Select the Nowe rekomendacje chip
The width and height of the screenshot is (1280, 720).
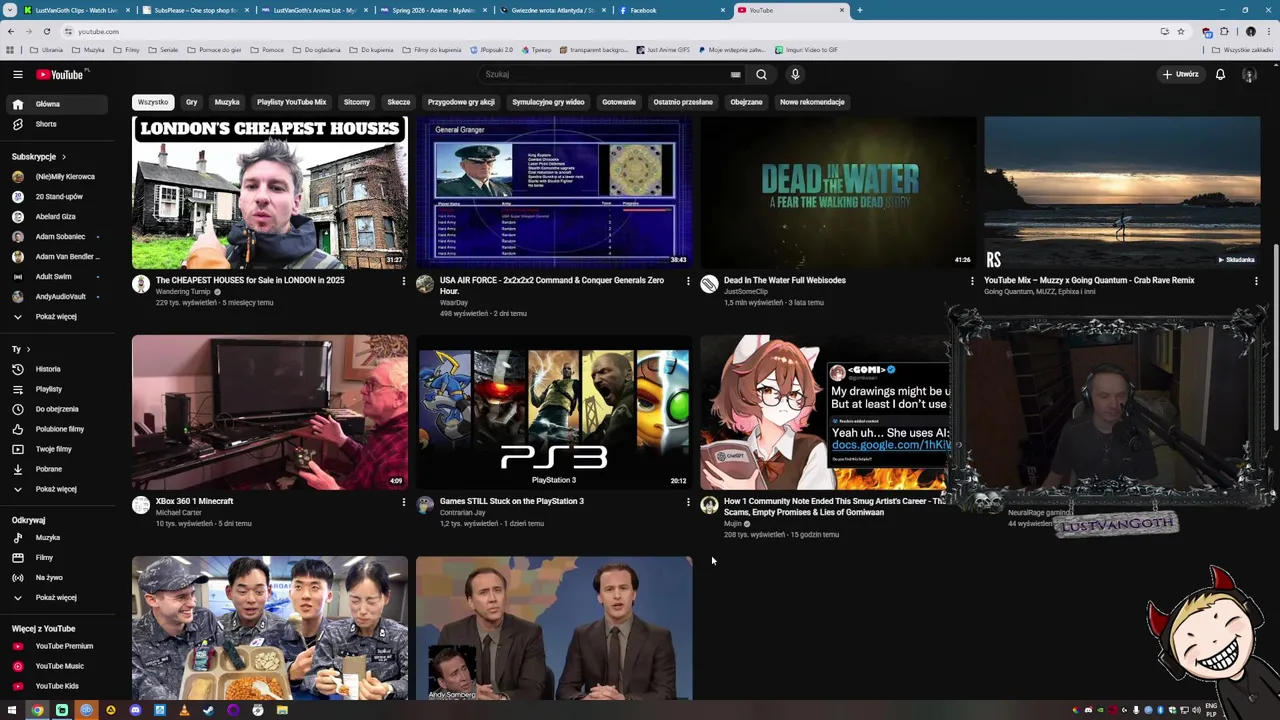[812, 102]
